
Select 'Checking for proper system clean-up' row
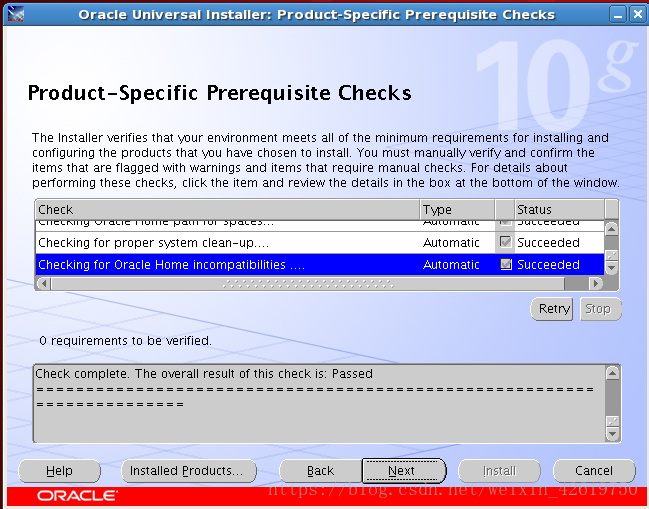coord(320,242)
